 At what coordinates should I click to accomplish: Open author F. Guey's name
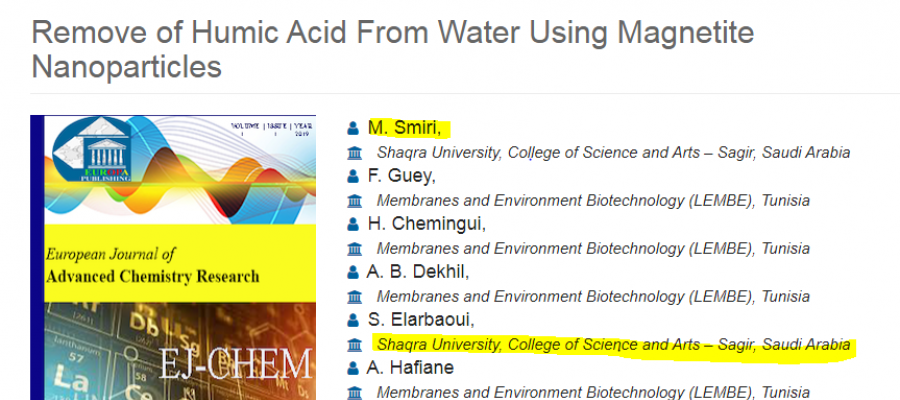(x=402, y=176)
